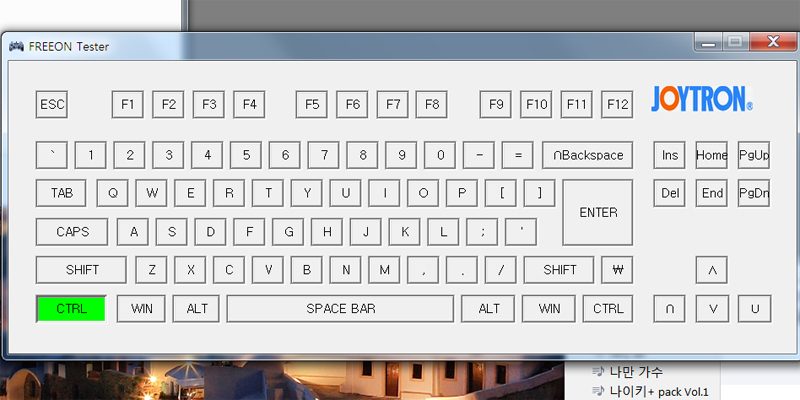Select the F1 key

(x=128, y=105)
